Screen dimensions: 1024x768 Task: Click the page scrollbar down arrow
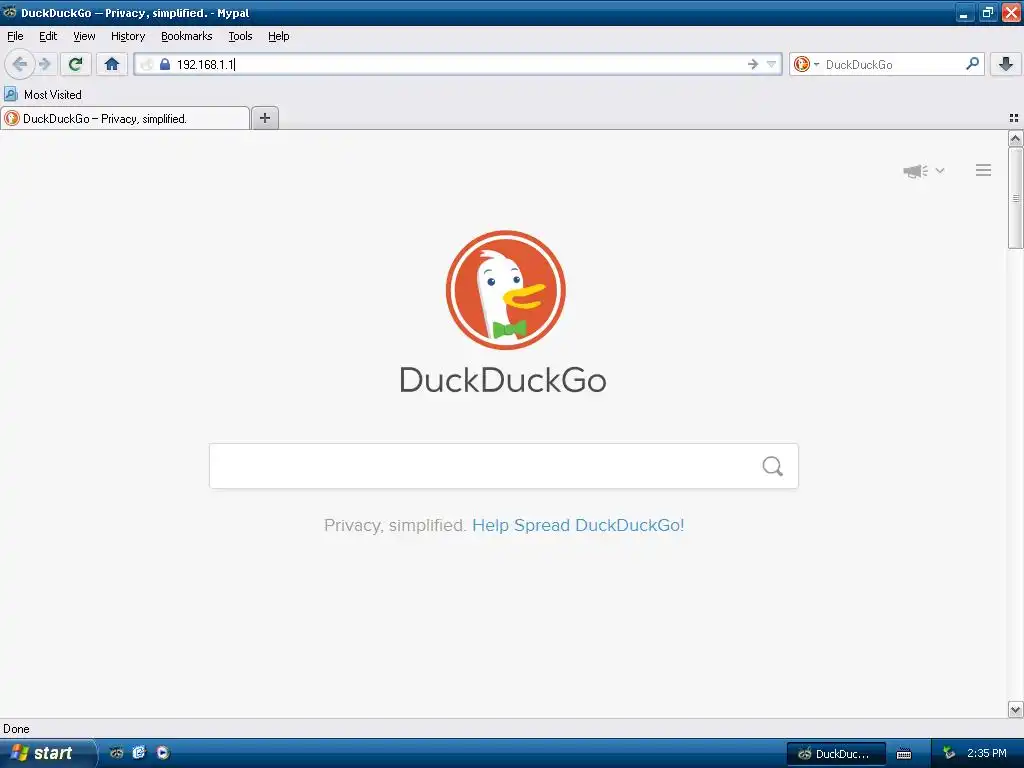pos(1015,709)
